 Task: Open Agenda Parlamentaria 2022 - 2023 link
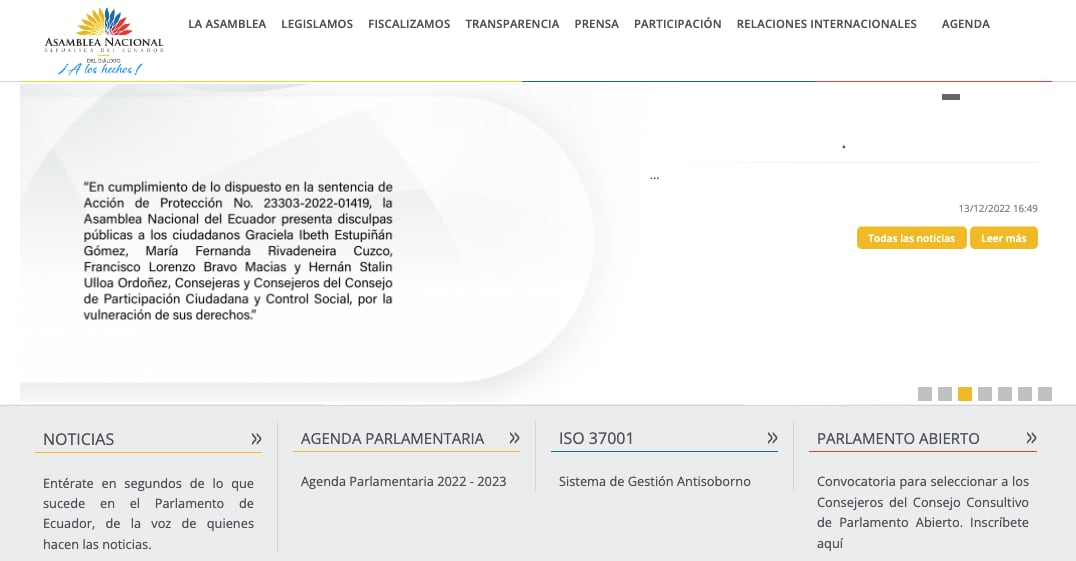403,482
